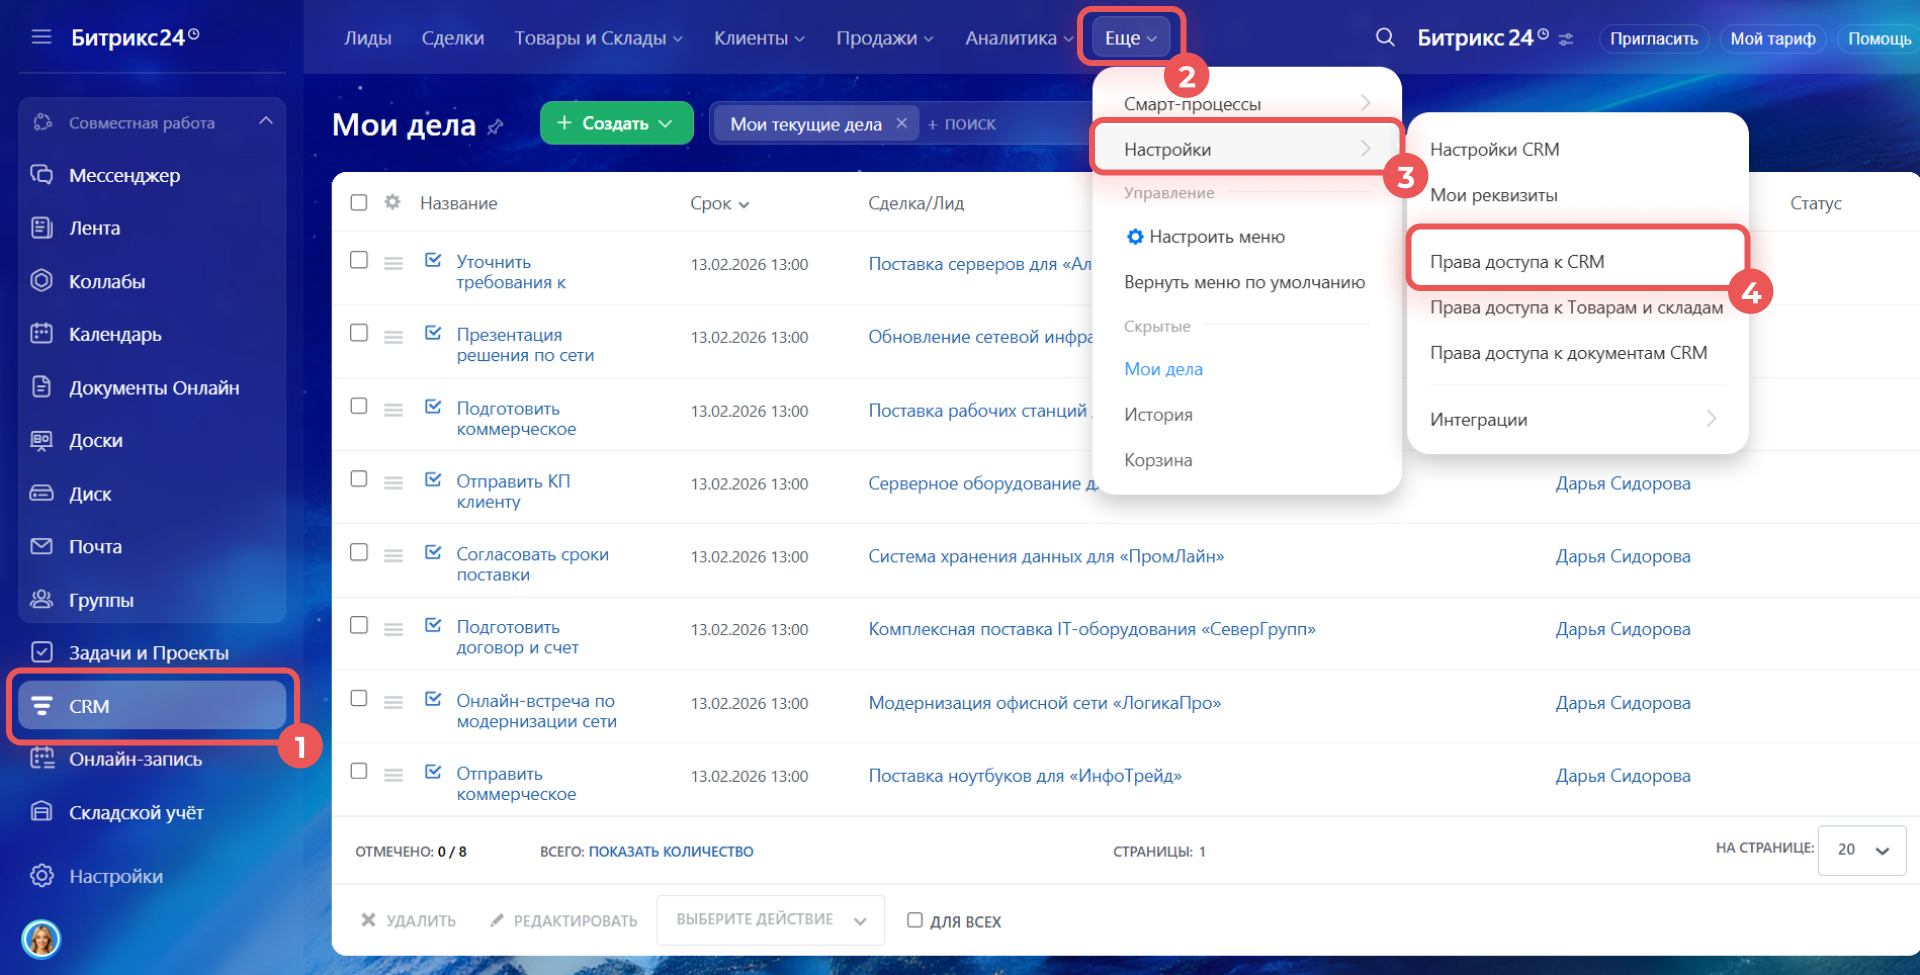Pin Мои дела page with pin icon

[495, 127]
